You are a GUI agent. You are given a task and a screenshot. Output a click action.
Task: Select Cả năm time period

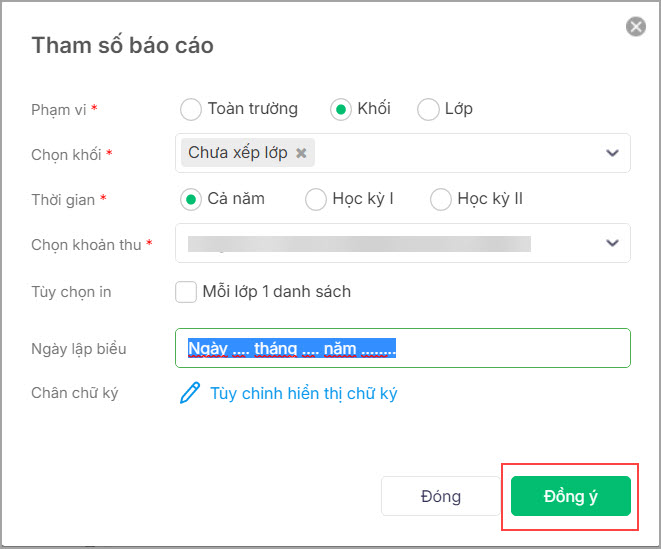(190, 199)
